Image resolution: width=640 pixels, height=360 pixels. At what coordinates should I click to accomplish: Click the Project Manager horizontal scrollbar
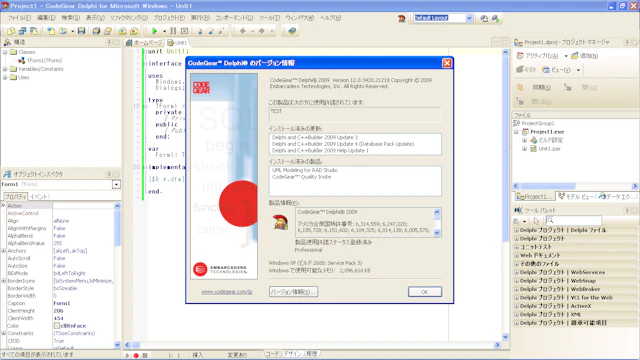click(575, 186)
